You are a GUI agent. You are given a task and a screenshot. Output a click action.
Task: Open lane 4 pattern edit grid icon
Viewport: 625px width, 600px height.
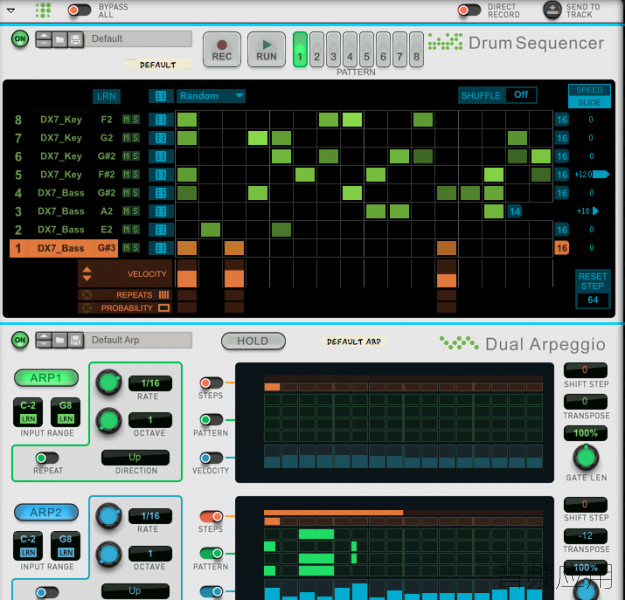161,193
